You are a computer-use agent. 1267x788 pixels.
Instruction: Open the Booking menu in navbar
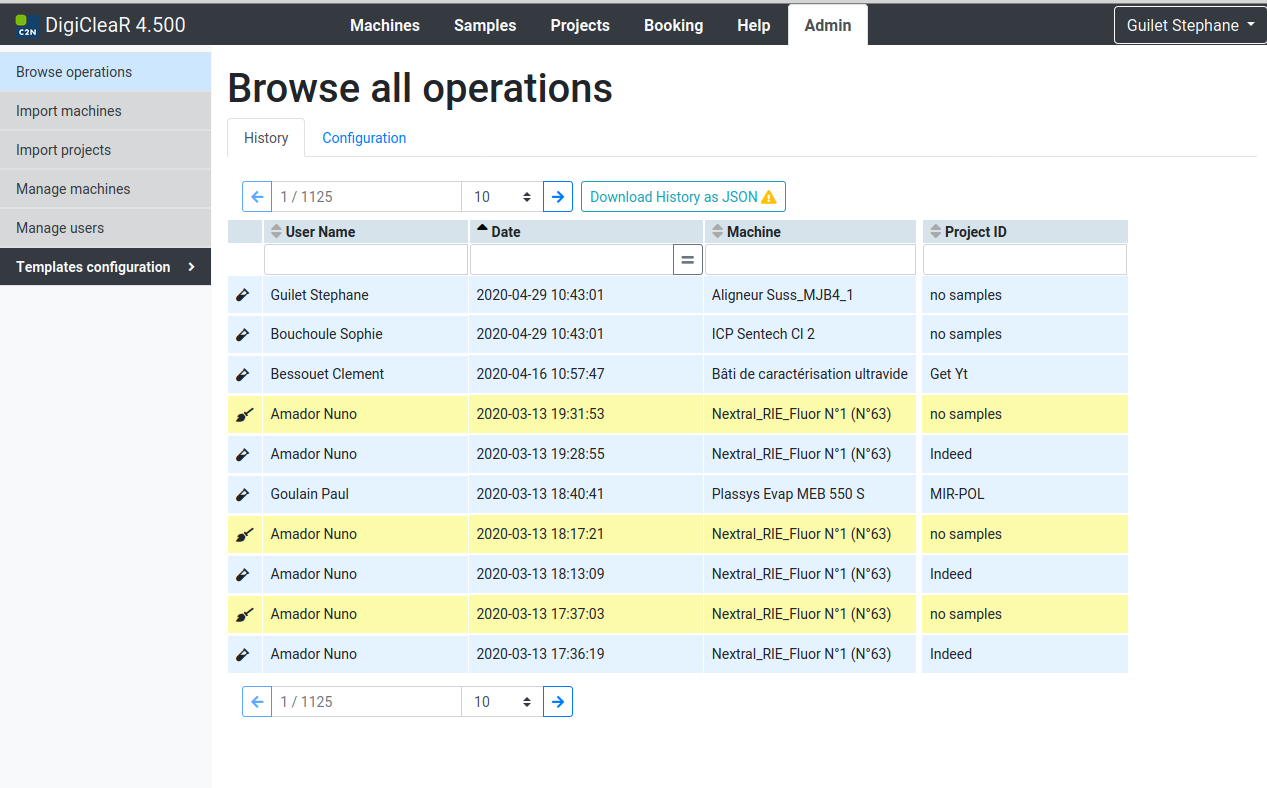pyautogui.click(x=673, y=26)
